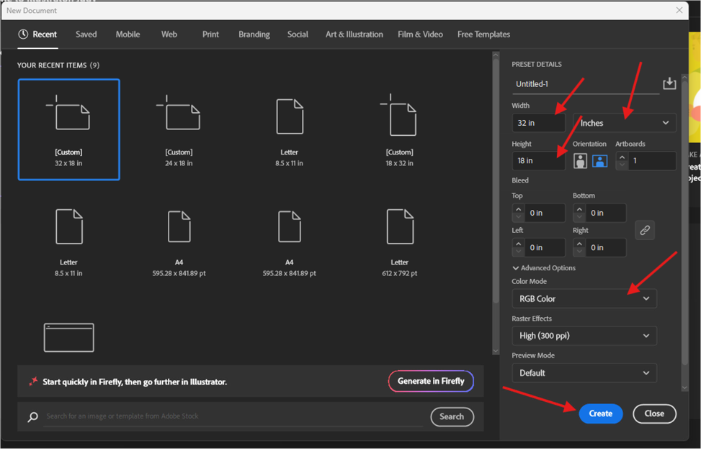Click the Artboards count field
702x450 pixels.
click(651, 161)
